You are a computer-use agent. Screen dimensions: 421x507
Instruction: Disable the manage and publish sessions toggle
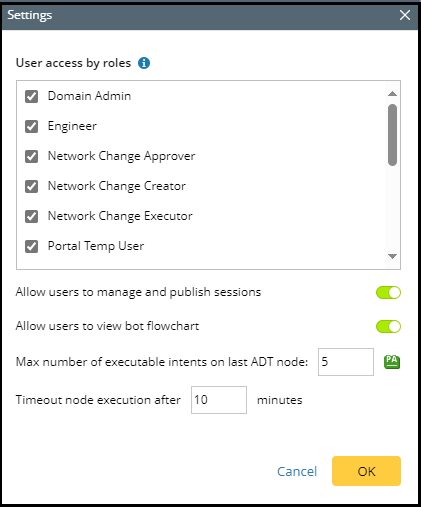click(388, 292)
